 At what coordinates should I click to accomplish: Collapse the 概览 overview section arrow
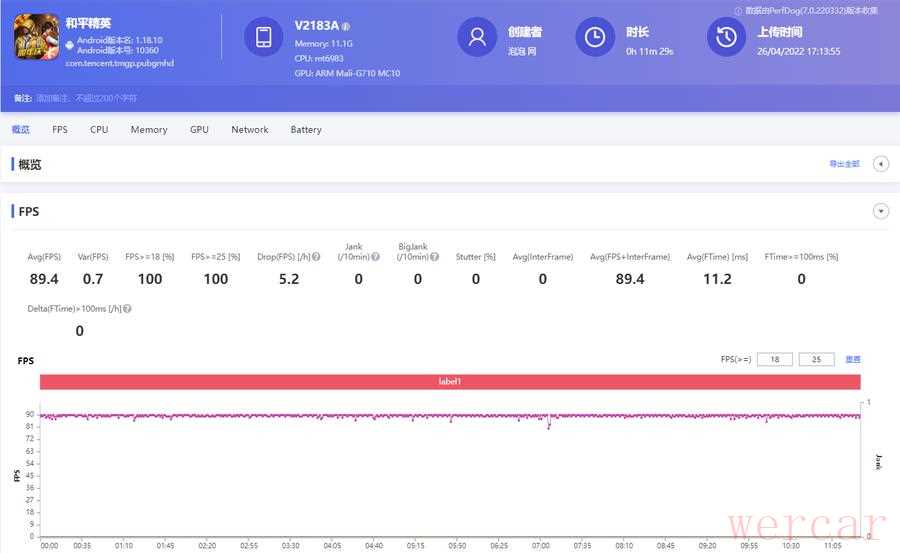click(881, 164)
